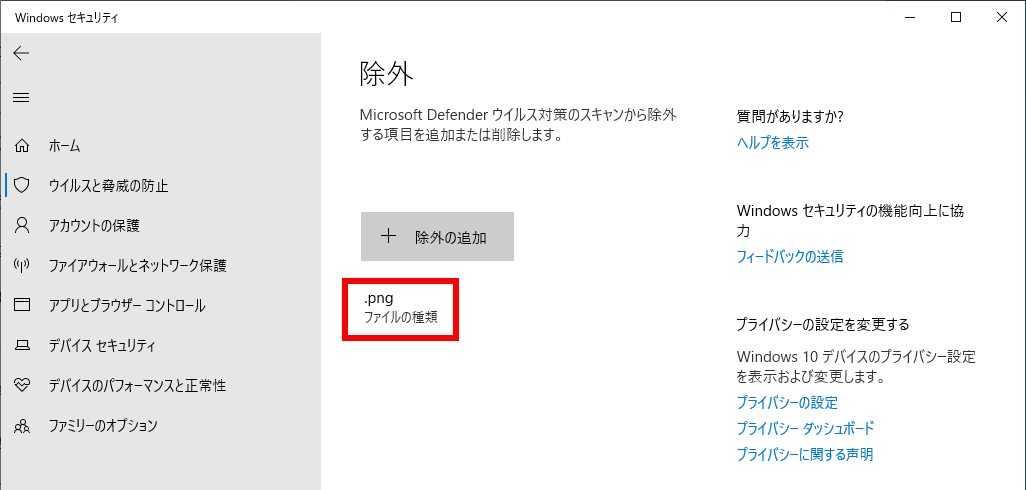This screenshot has height=490, width=1026.
Task: Click the antenna icon for ファイアウォールとネットワーク保護
Action: (22, 266)
